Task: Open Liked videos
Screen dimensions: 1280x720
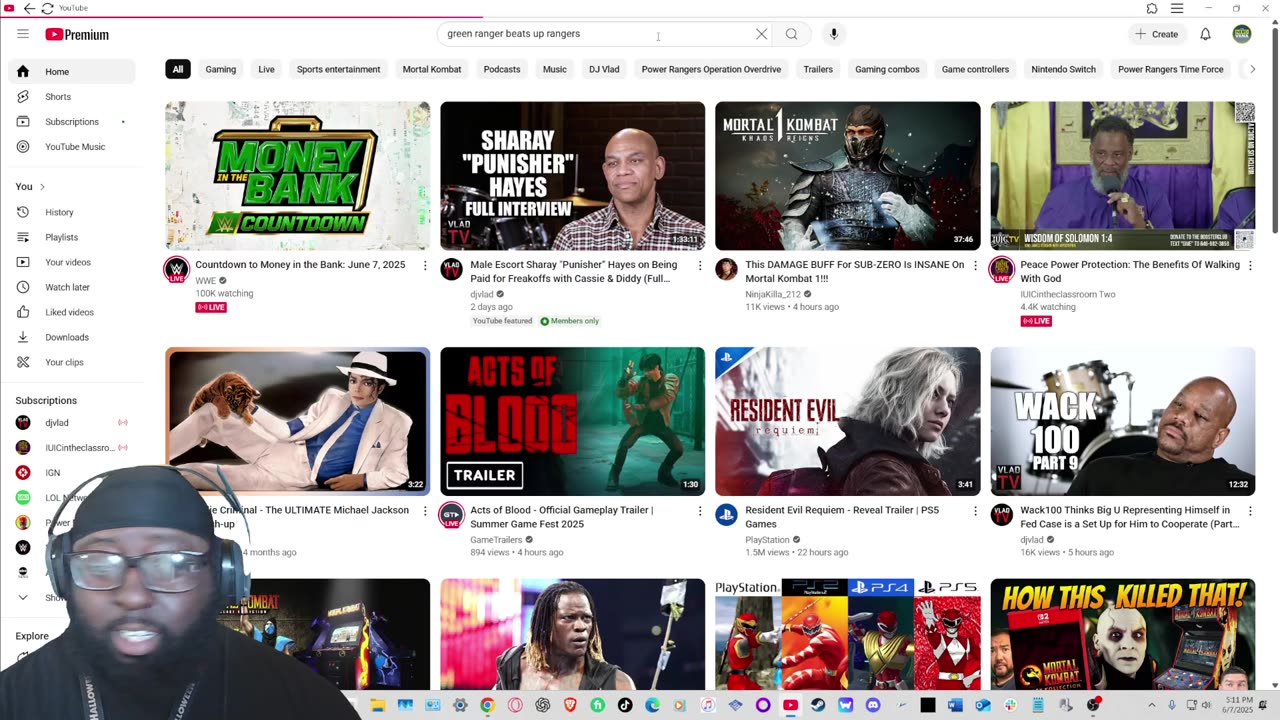Action: (71, 312)
